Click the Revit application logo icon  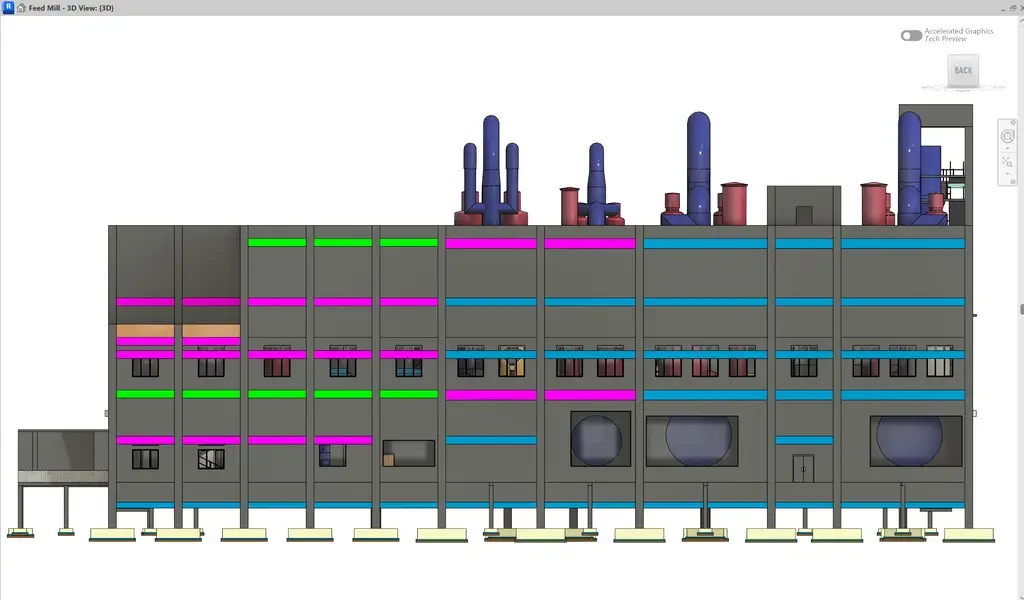click(x=8, y=7)
